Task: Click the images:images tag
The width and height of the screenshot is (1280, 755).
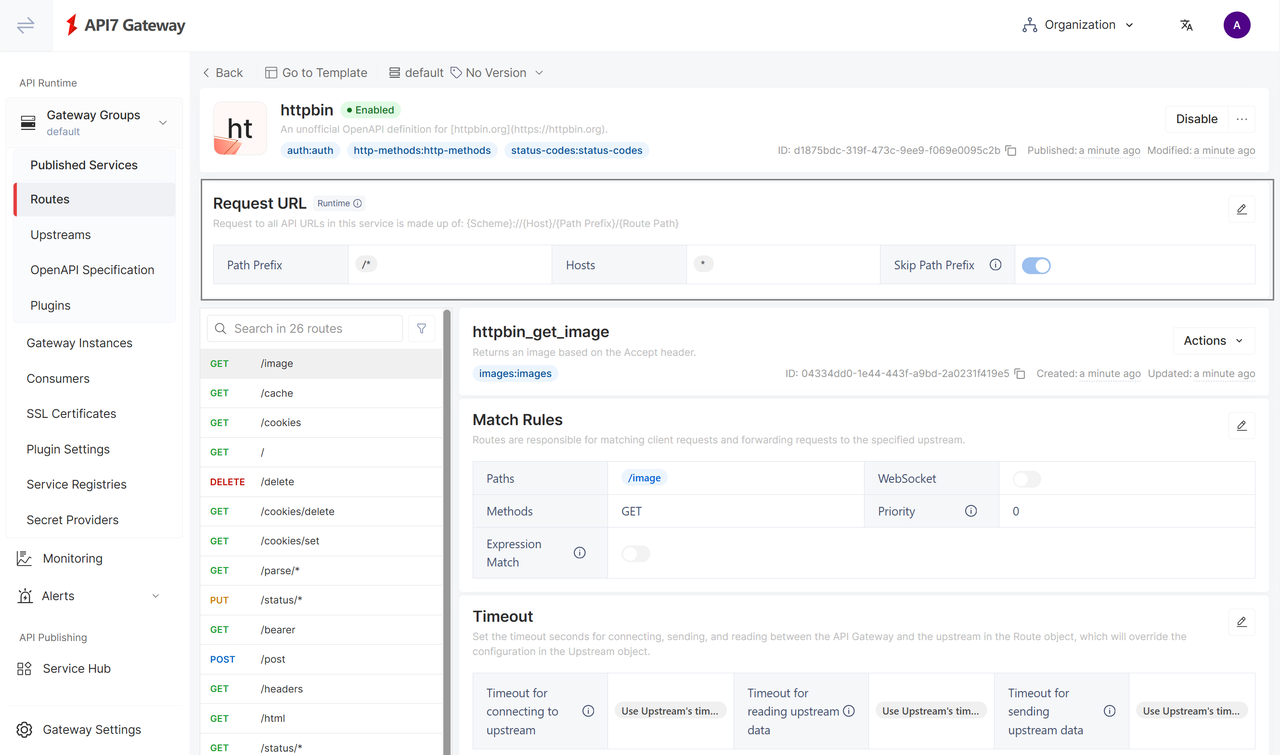Action: pos(515,374)
